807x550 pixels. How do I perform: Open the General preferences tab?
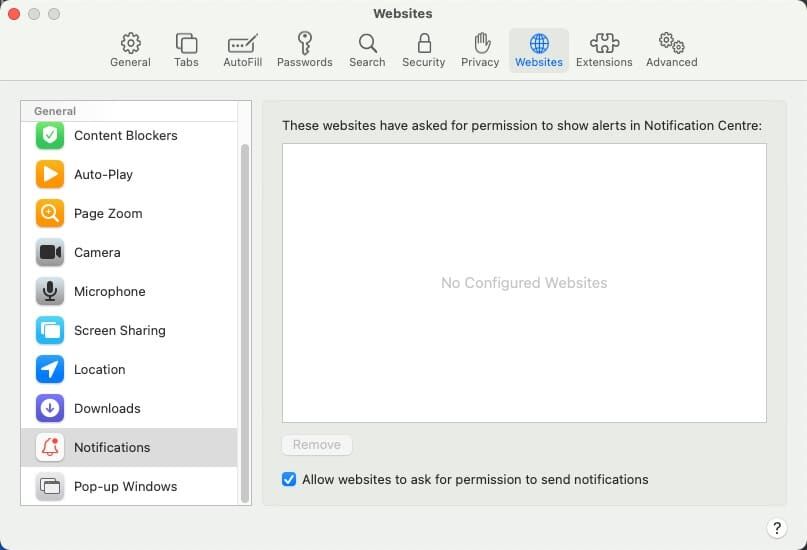pyautogui.click(x=130, y=50)
